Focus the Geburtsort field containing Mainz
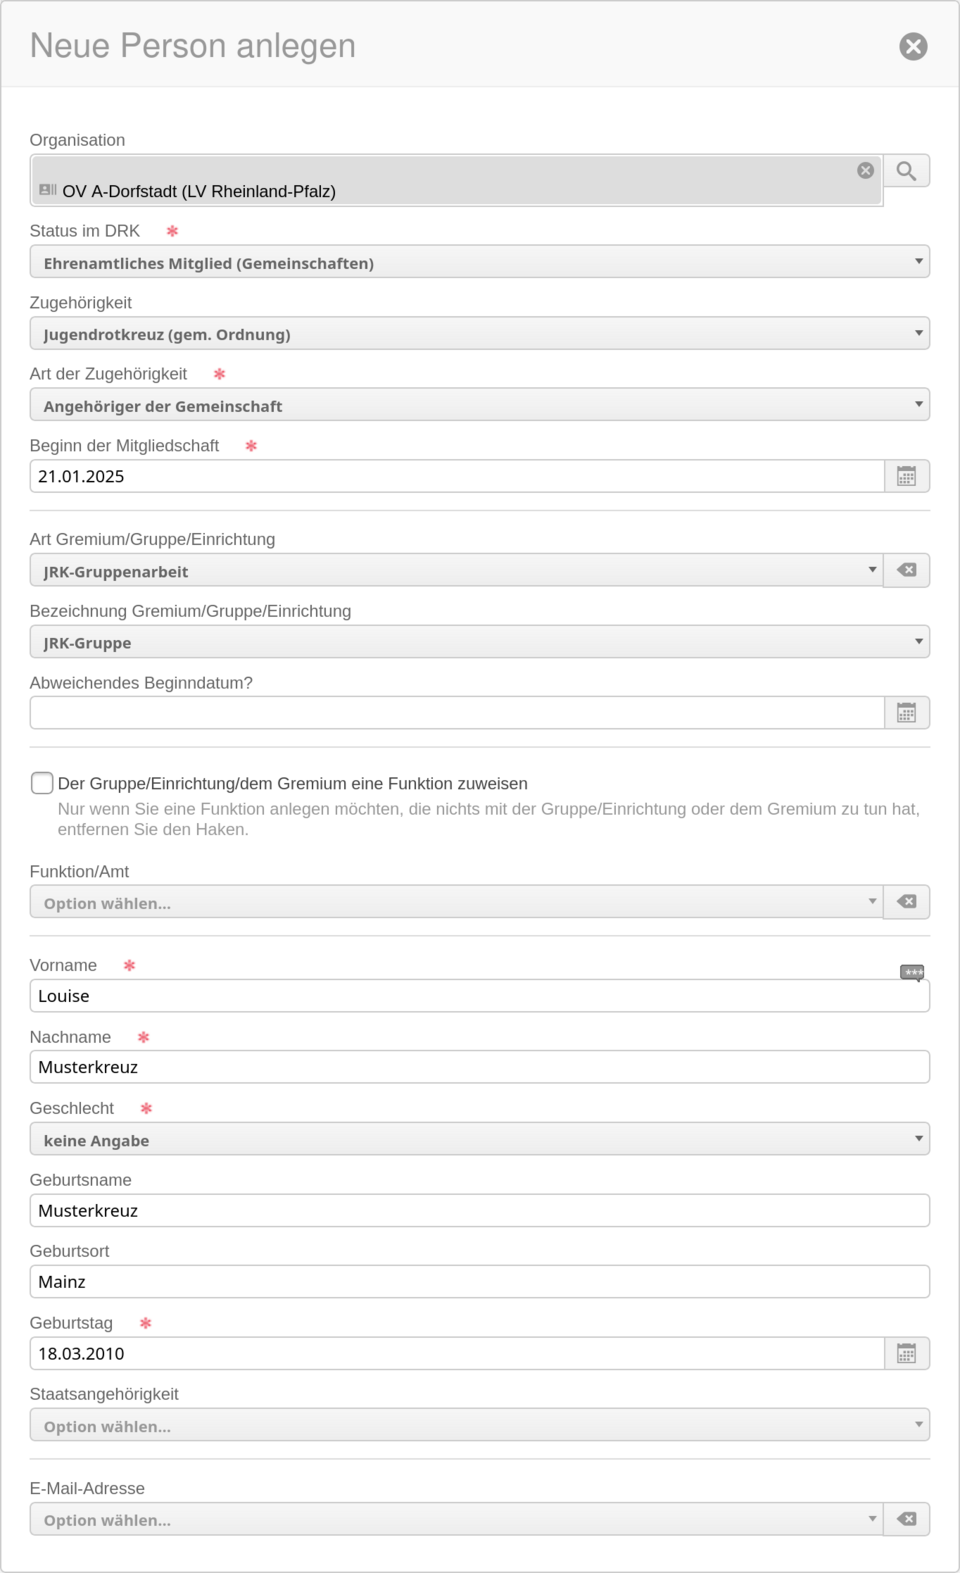This screenshot has width=960, height=1573. (480, 1282)
